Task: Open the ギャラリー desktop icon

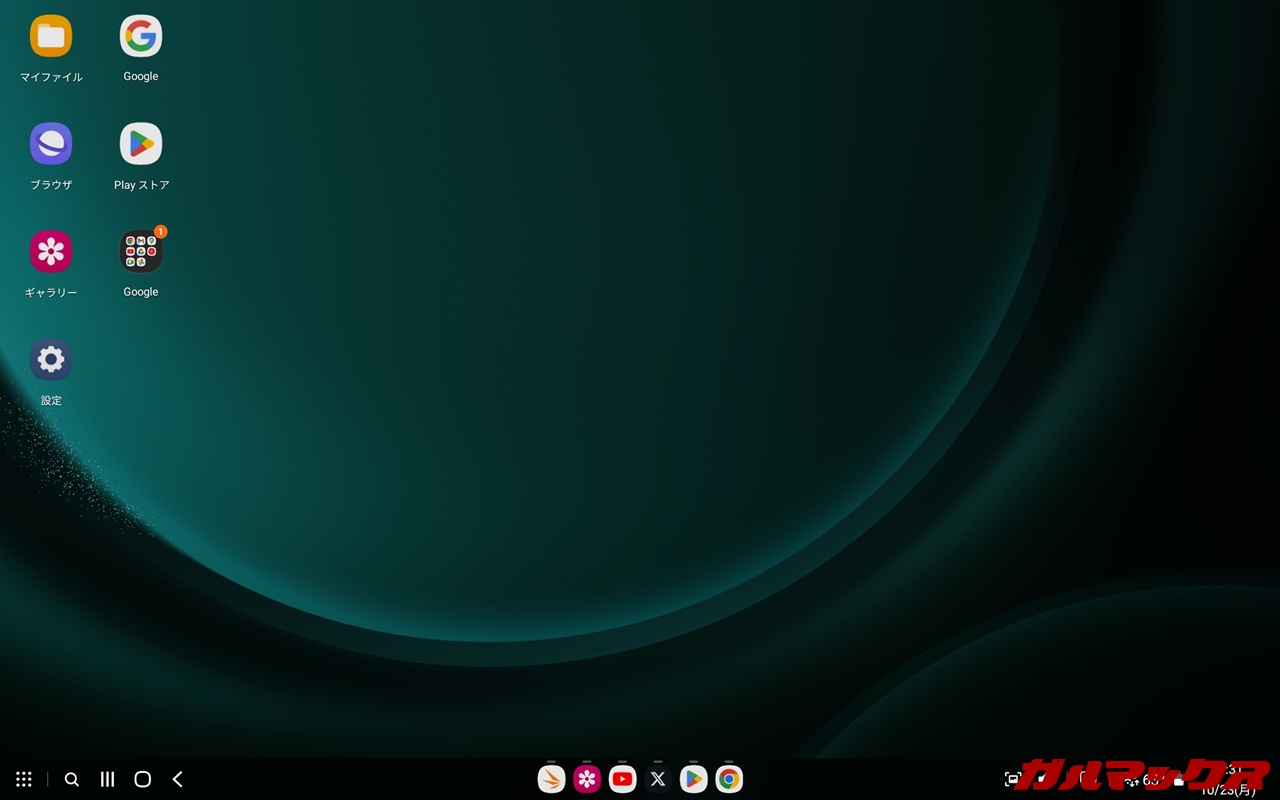Action: [x=51, y=252]
